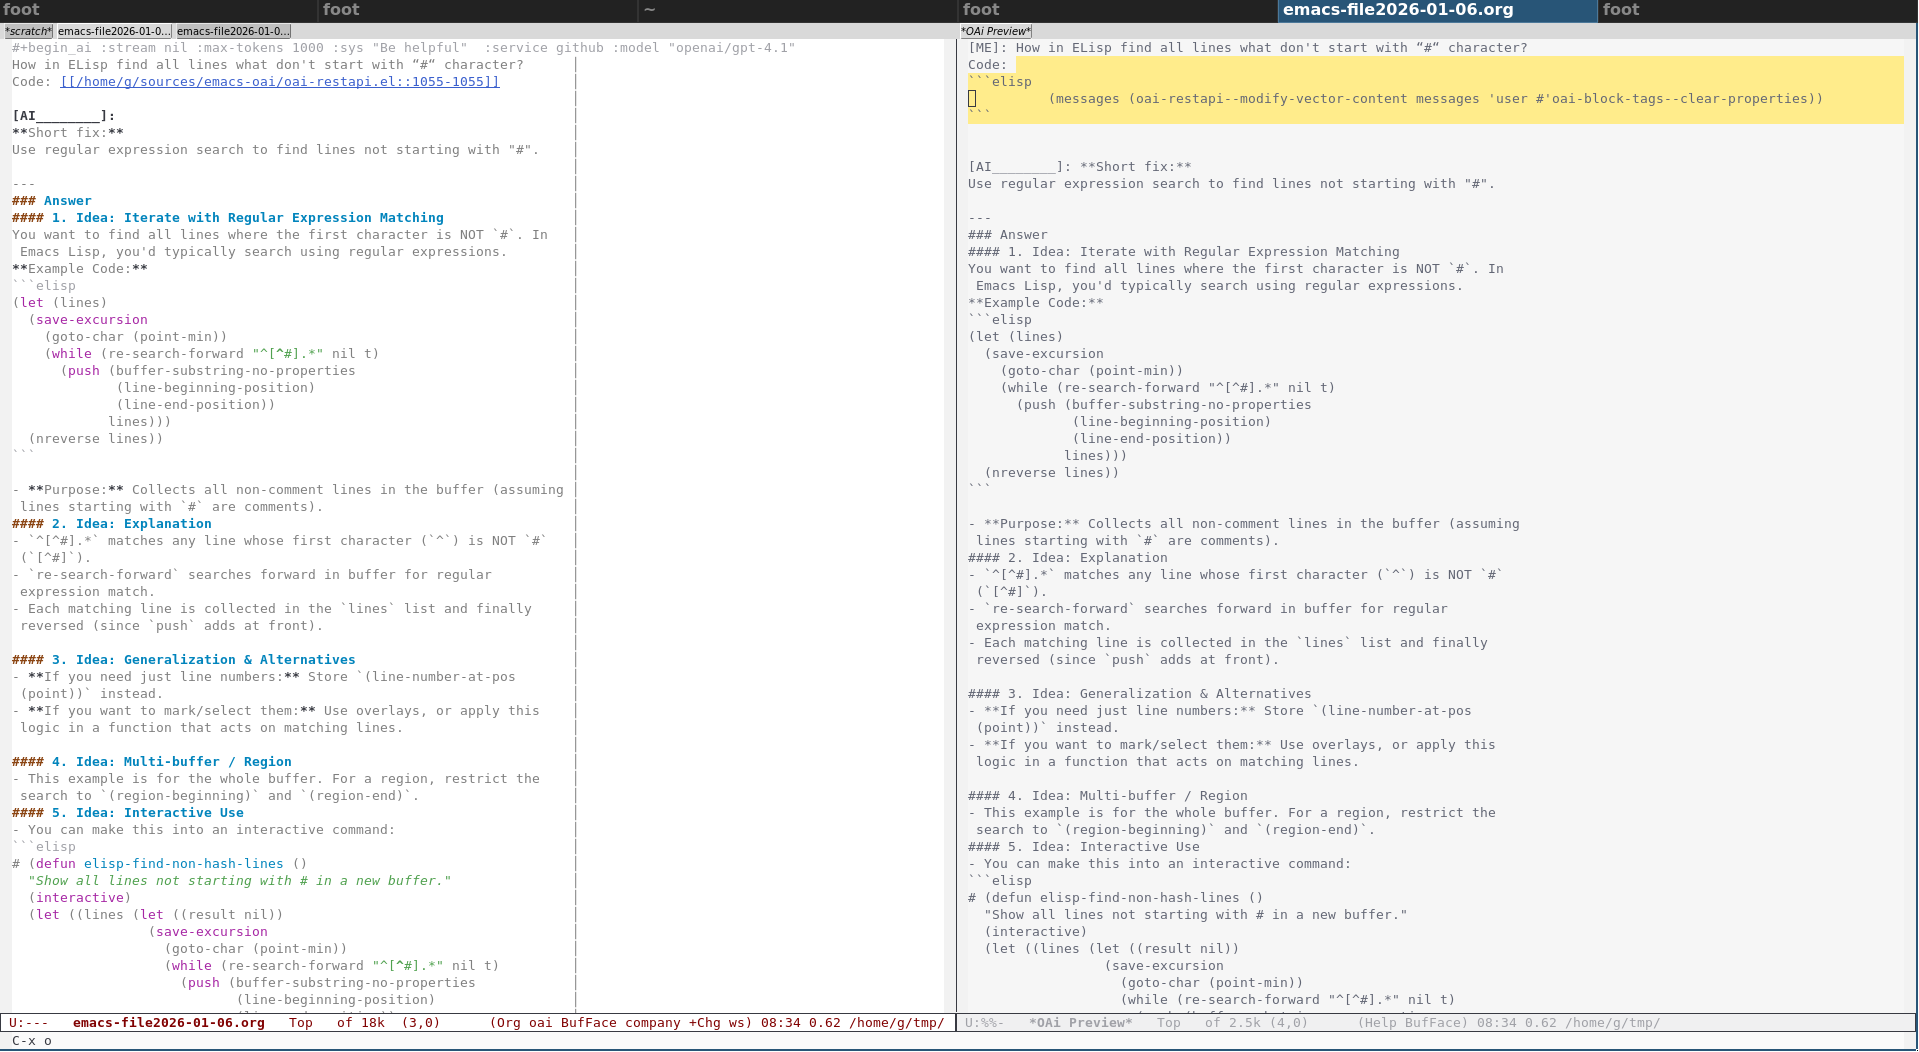Image resolution: width=1919 pixels, height=1052 pixels.
Task: Fold heading "4. Idea: Multi-buffer / Region" in left window
Action: pyautogui.click(x=152, y=762)
